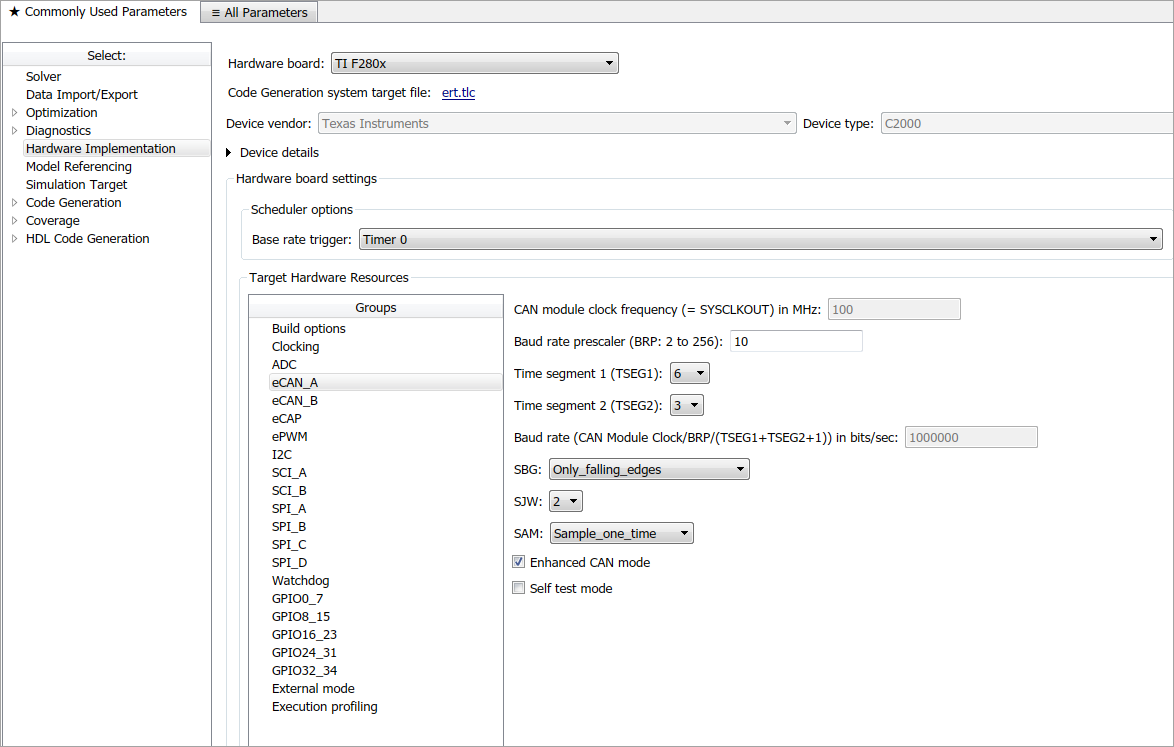Open the Commonly Used Parameters tab

click(x=98, y=12)
